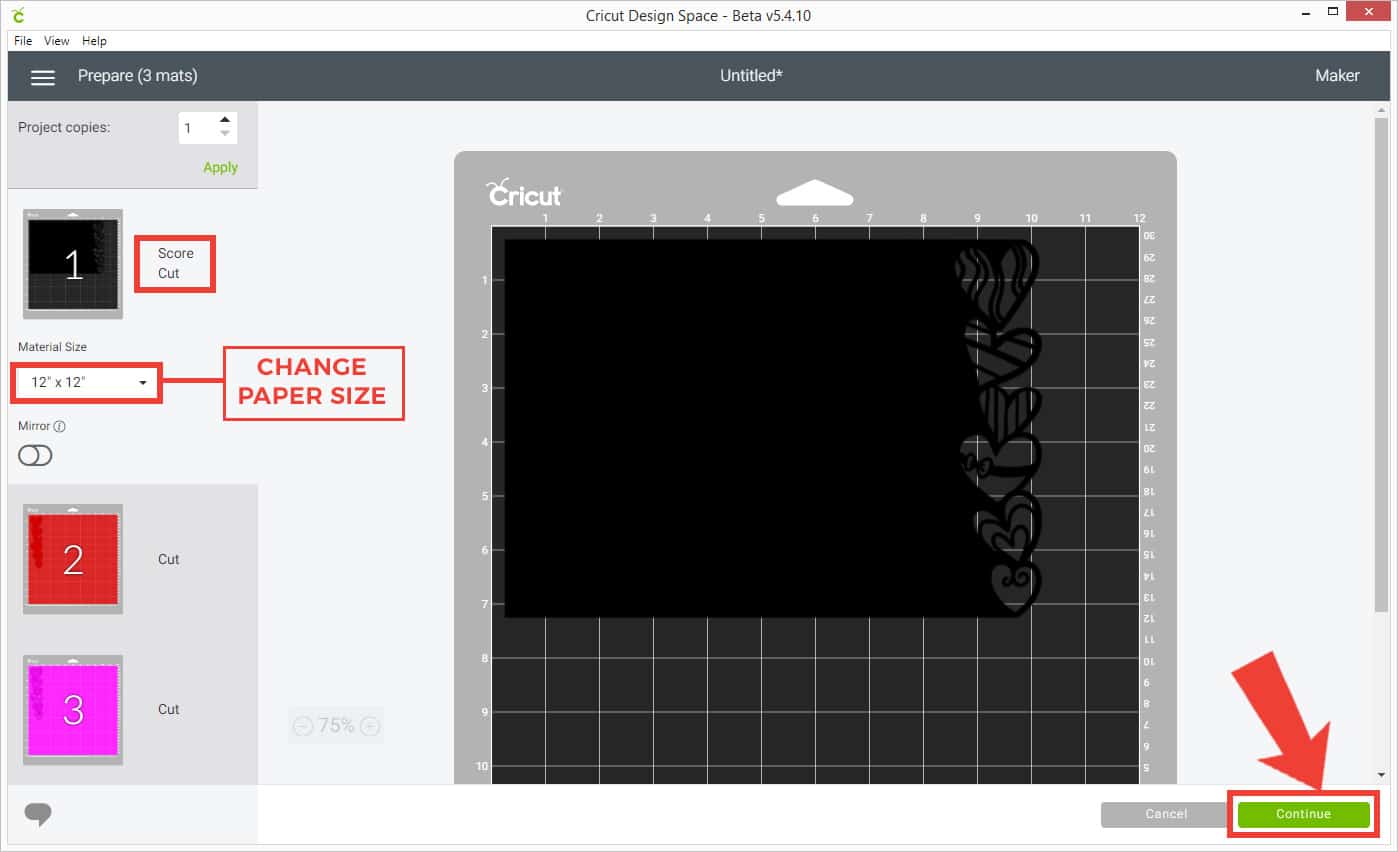Close the window with the red X
This screenshot has height=852, width=1398.
point(1369,12)
